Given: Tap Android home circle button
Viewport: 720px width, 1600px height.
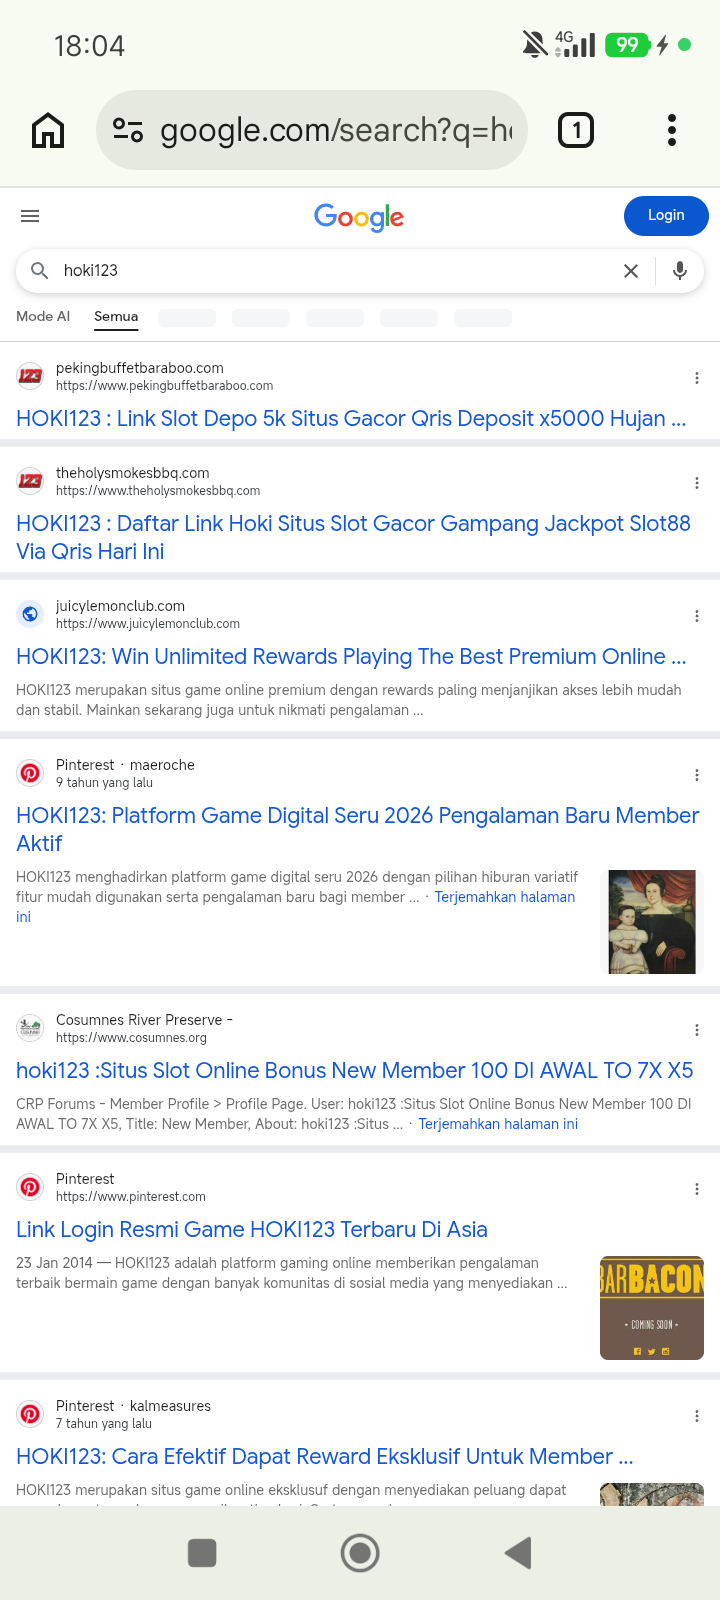Looking at the screenshot, I should click(x=360, y=1553).
